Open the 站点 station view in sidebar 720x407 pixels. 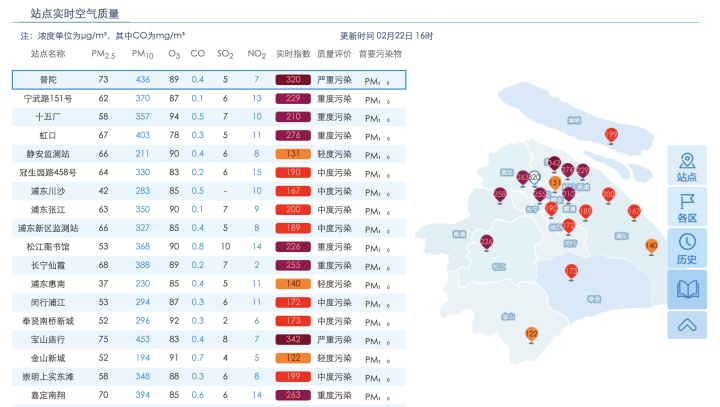(x=687, y=165)
